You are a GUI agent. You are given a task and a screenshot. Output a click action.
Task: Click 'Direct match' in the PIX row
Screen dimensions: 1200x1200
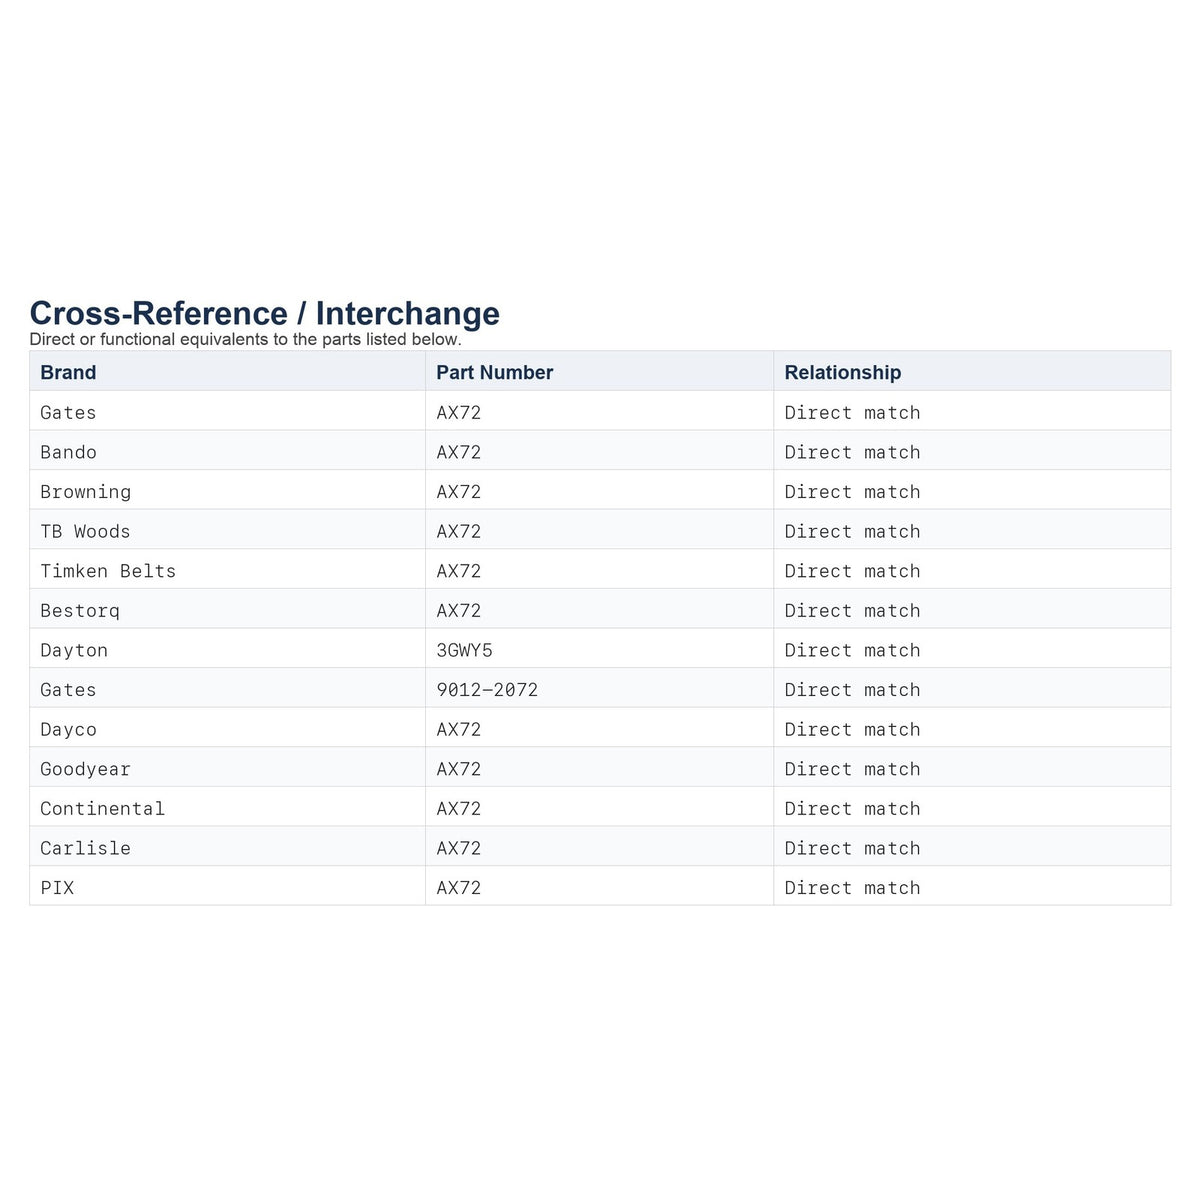pyautogui.click(x=852, y=888)
